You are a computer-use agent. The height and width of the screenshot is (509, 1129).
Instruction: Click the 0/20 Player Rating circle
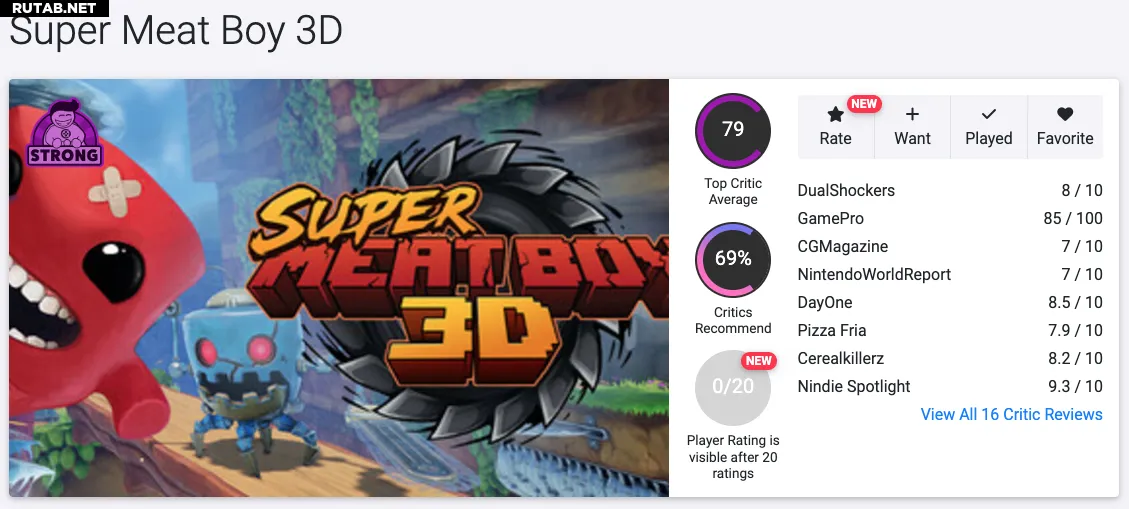point(733,387)
